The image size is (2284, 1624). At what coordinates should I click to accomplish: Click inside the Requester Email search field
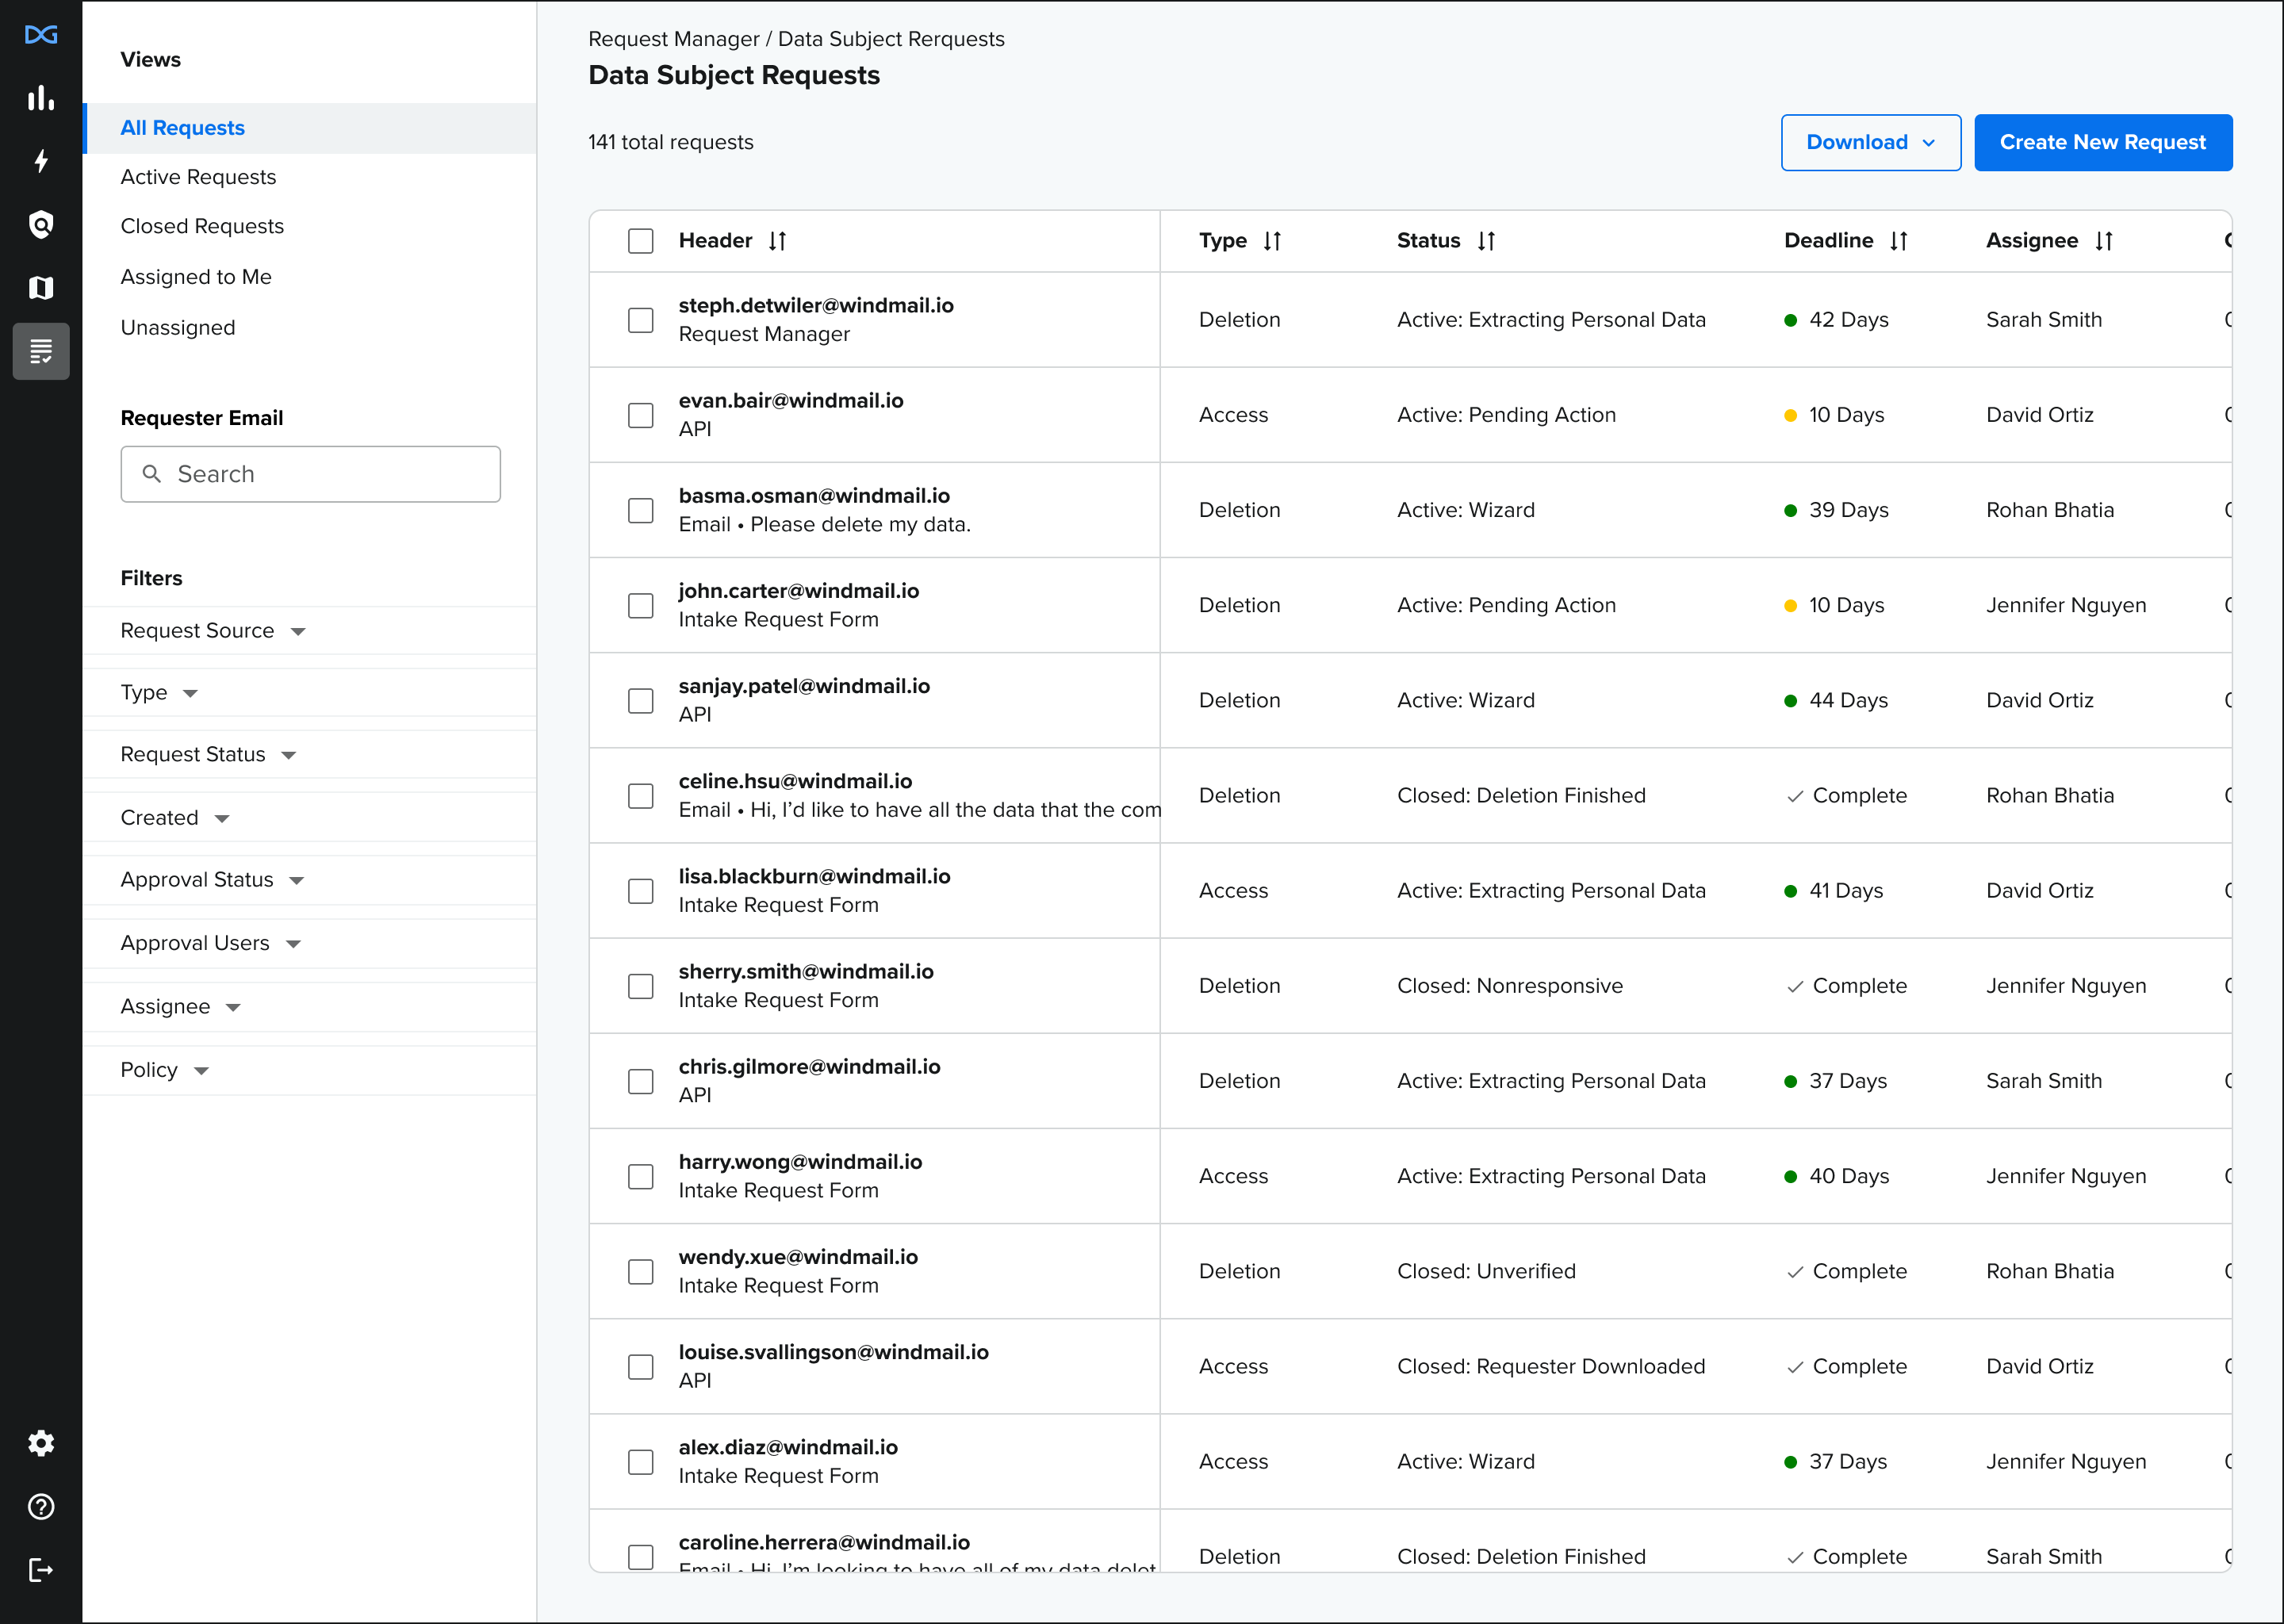[x=310, y=473]
